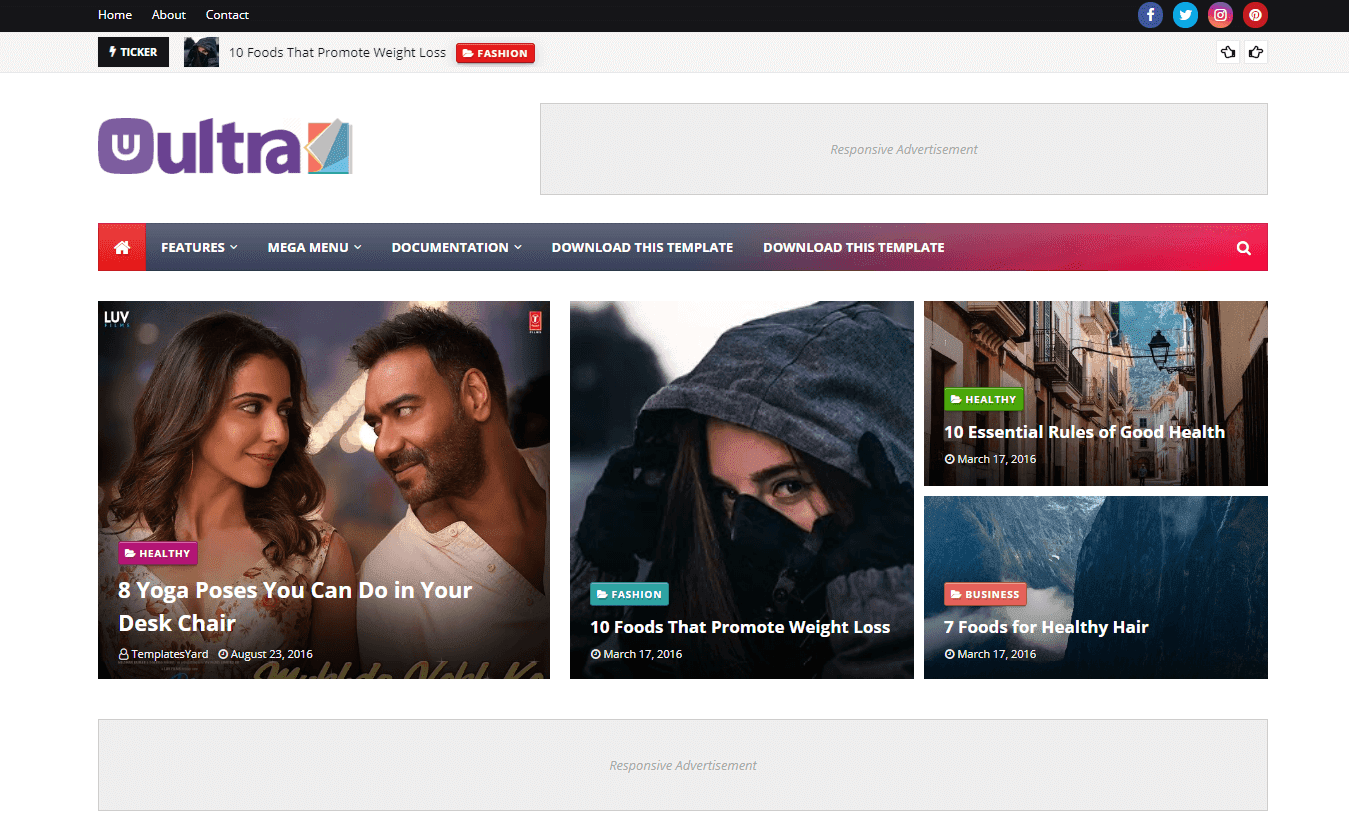Expand the DOCUMENTATION dropdown

tap(456, 247)
